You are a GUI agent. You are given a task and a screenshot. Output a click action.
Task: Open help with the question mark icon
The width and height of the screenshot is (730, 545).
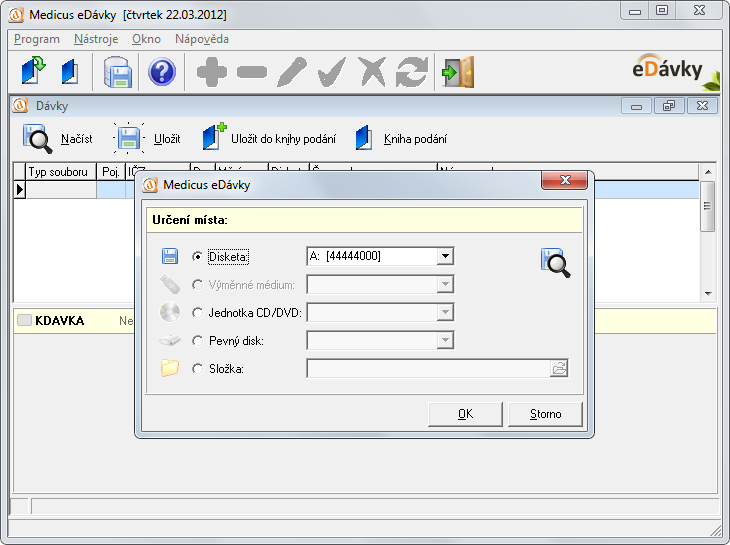pyautogui.click(x=162, y=72)
